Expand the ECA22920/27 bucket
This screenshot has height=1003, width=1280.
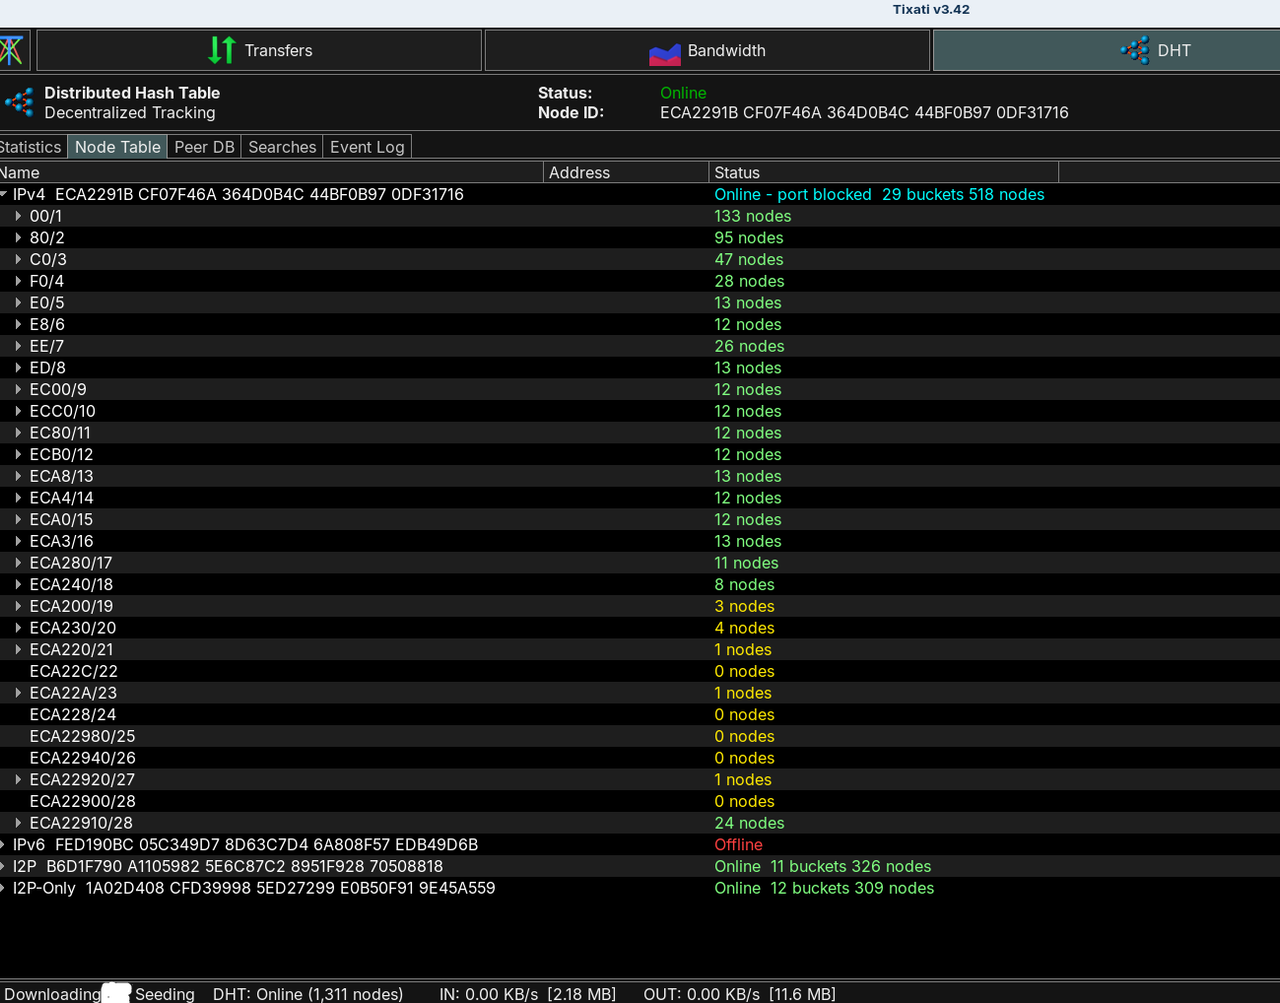(18, 779)
